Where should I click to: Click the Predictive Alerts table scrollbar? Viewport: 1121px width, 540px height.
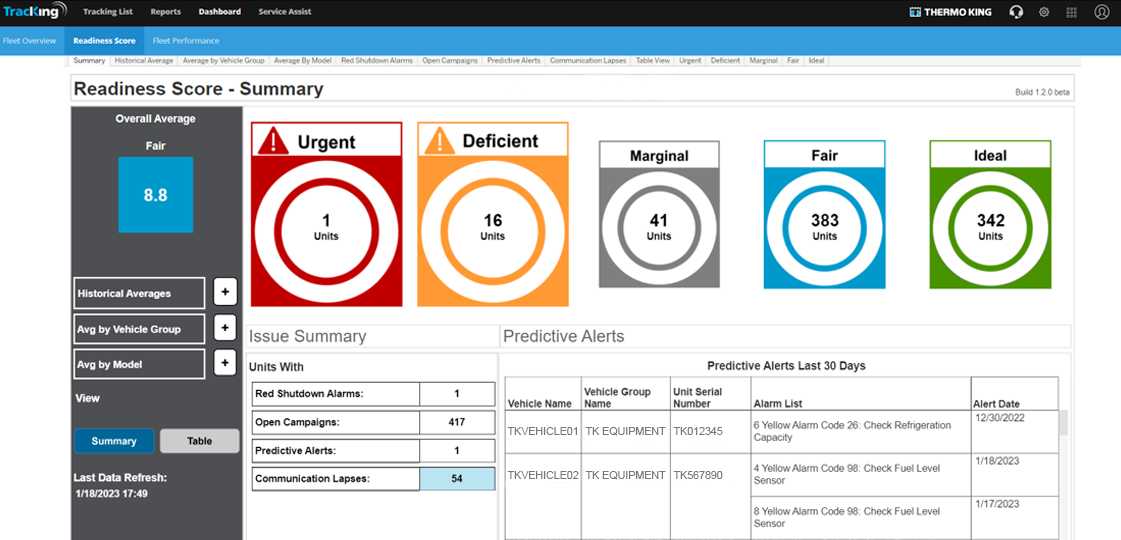coord(1064,423)
